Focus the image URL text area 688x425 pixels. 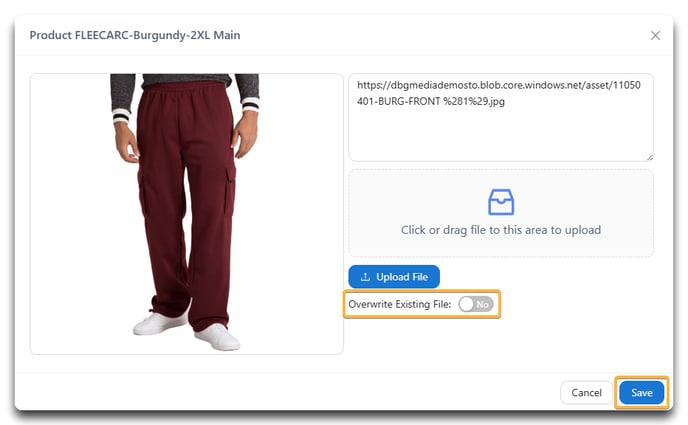(x=501, y=117)
